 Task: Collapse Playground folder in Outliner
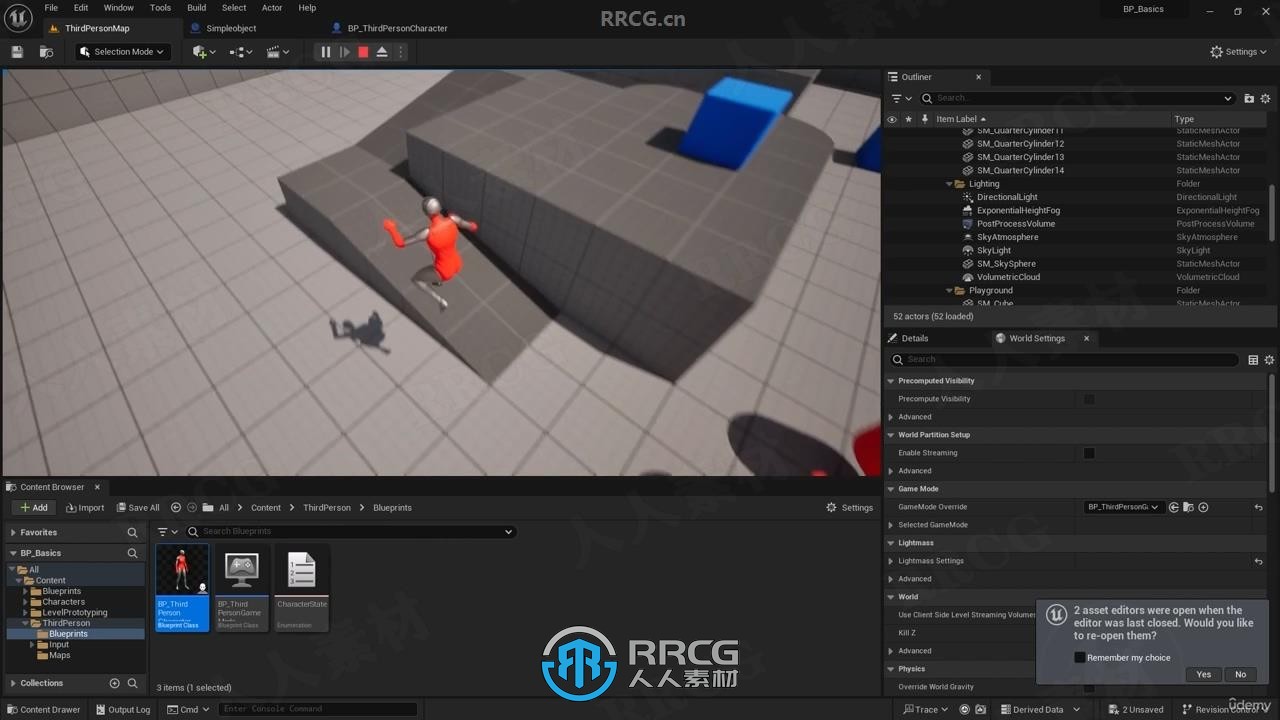click(x=949, y=291)
